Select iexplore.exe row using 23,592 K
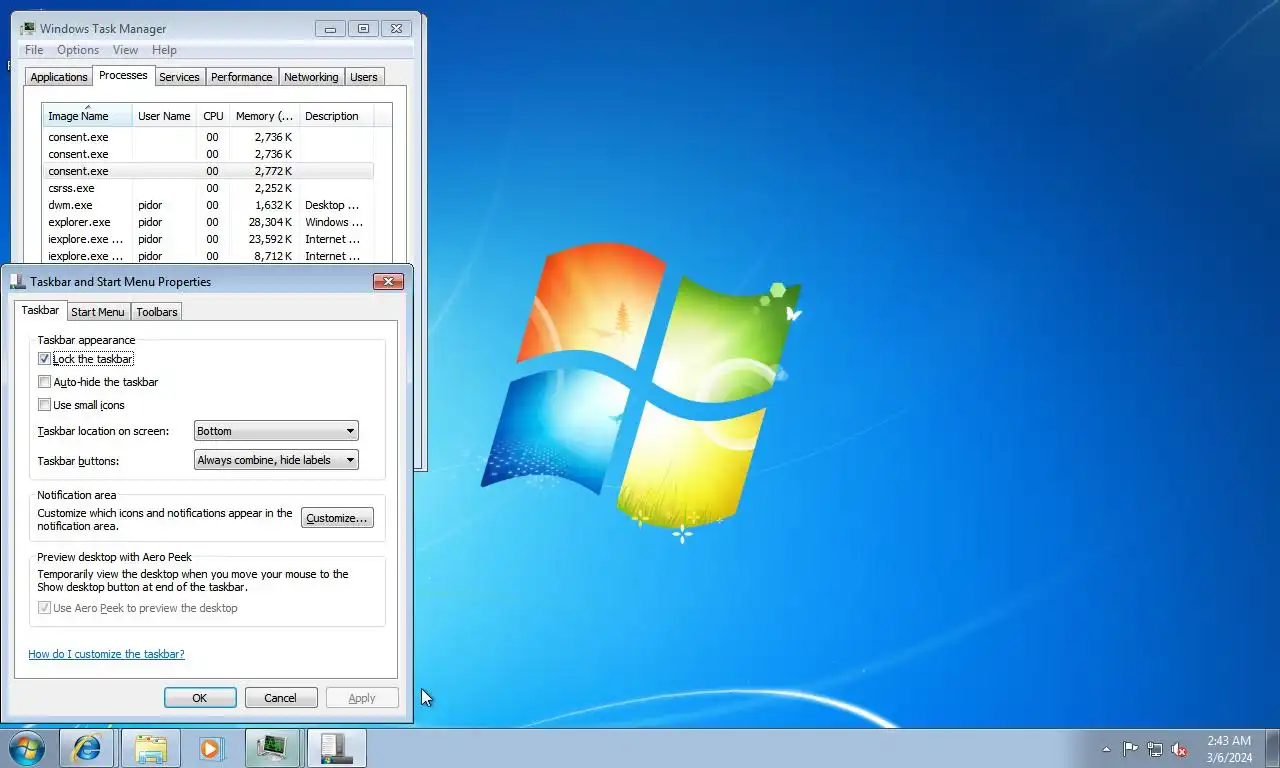Image resolution: width=1280 pixels, height=768 pixels. click(208, 239)
